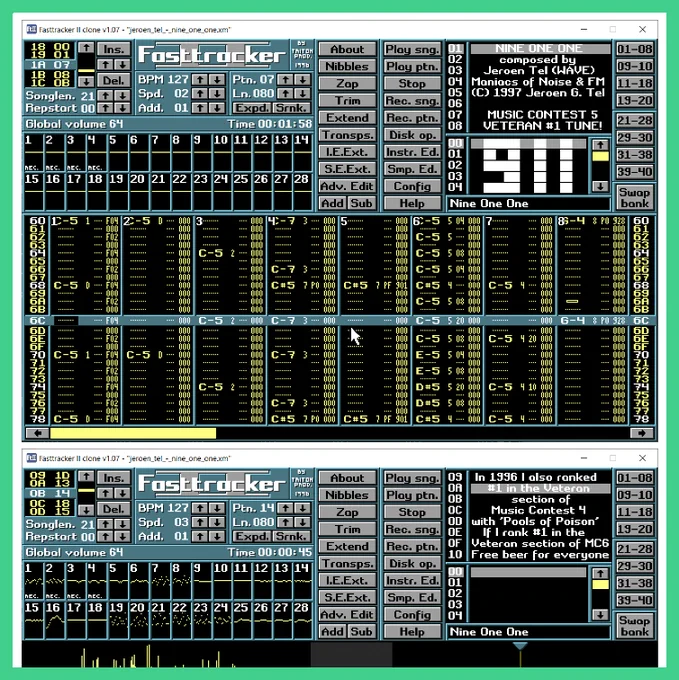Decrease Add. value in top window
The width and height of the screenshot is (679, 680).
tap(217, 108)
